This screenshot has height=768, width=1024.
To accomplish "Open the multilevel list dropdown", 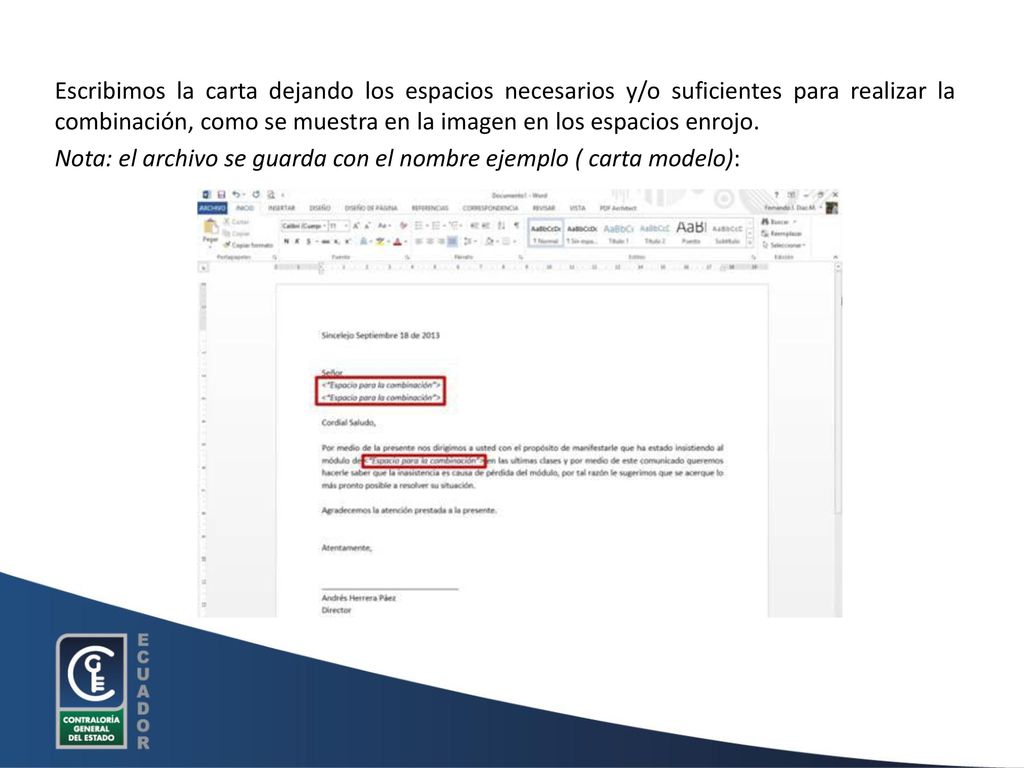I will click(460, 226).
